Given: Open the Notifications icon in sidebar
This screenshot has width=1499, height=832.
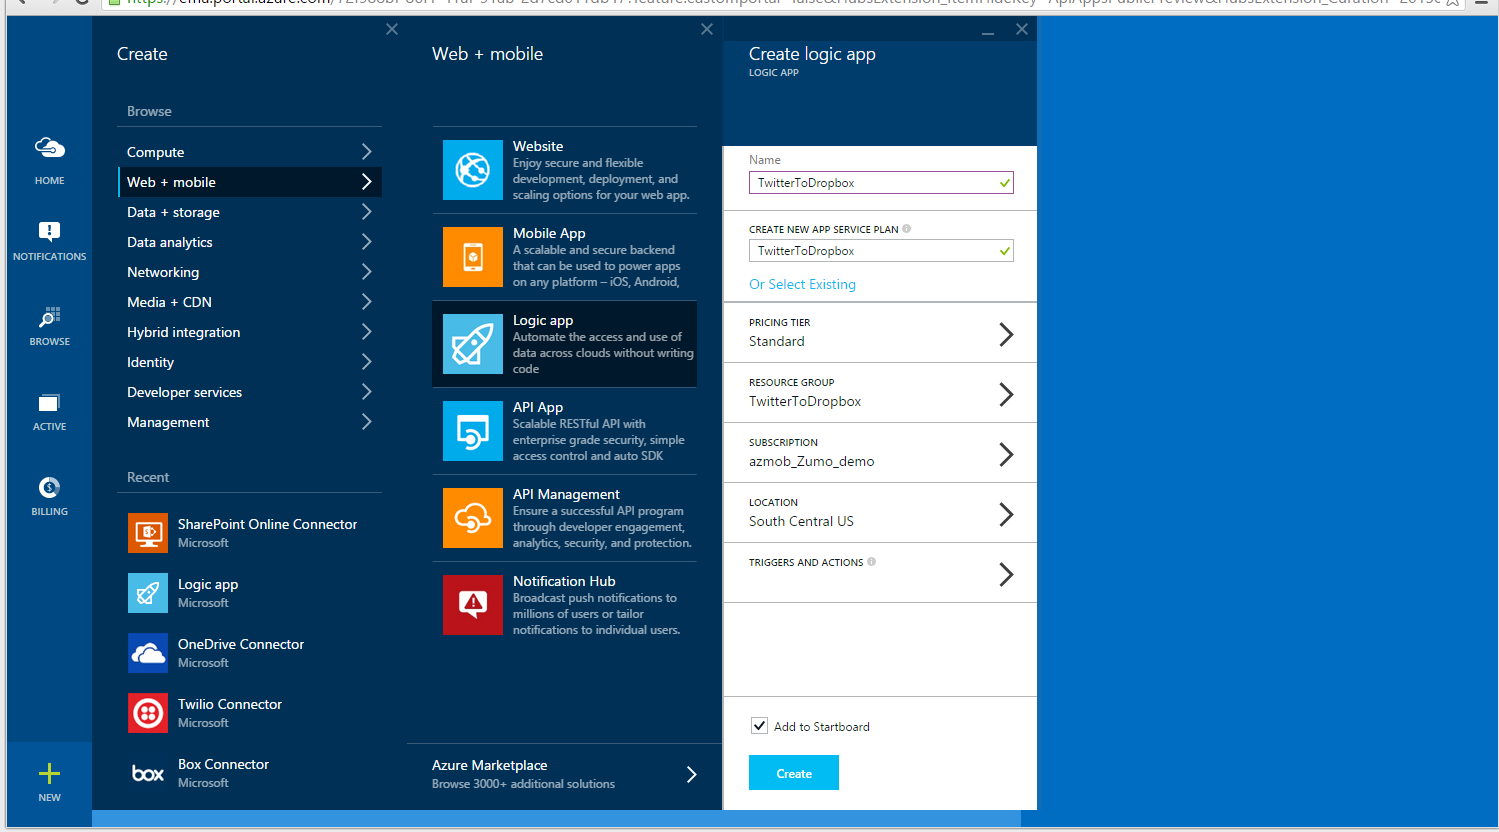Looking at the screenshot, I should click(49, 232).
